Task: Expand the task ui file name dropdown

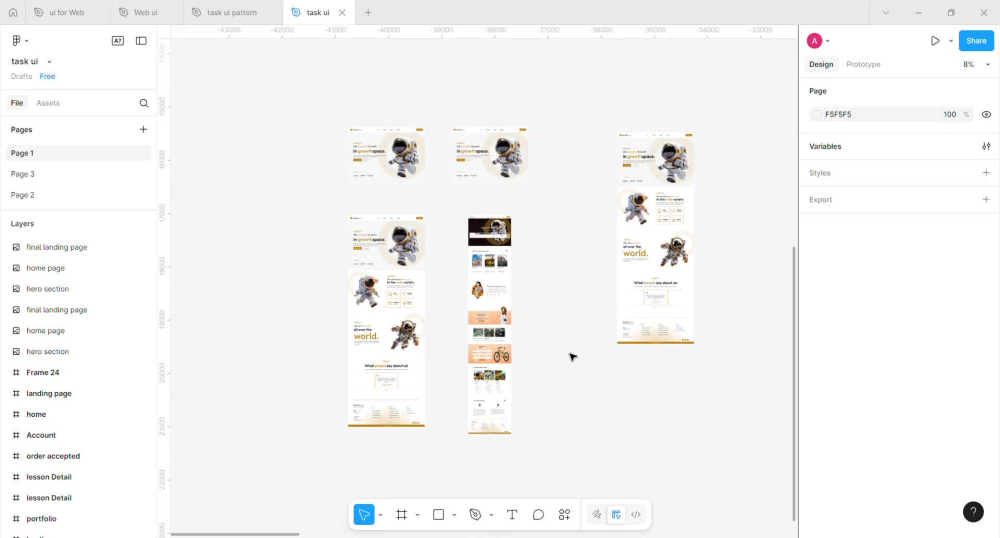Action: 49,62
